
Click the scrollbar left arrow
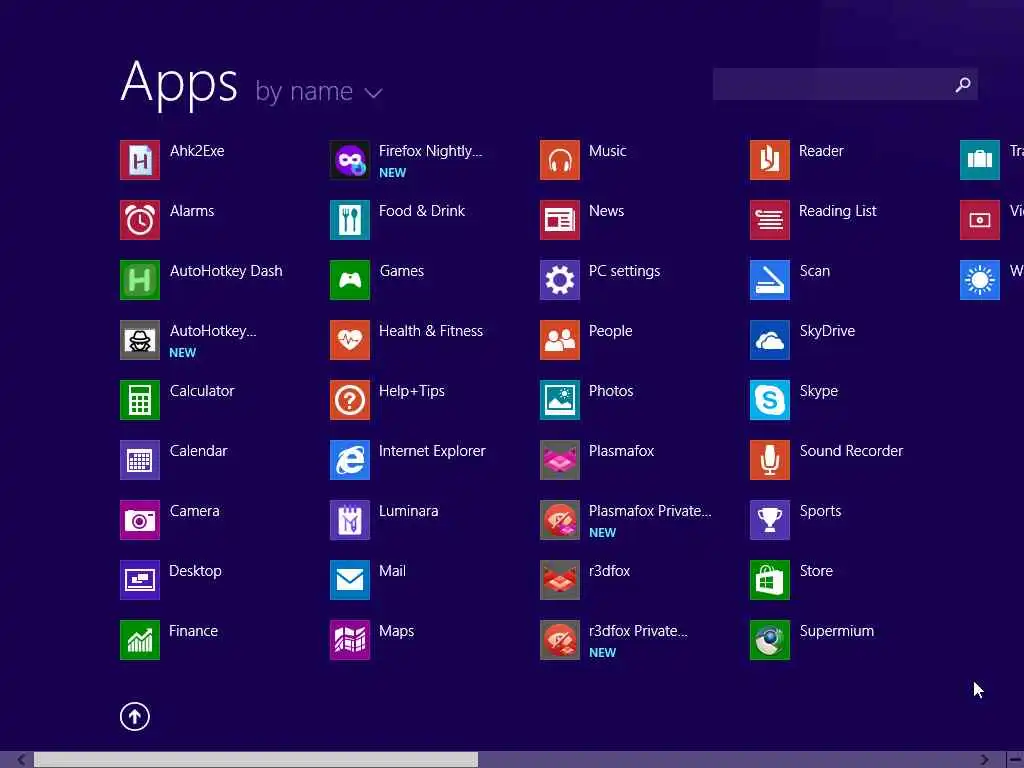click(x=22, y=760)
